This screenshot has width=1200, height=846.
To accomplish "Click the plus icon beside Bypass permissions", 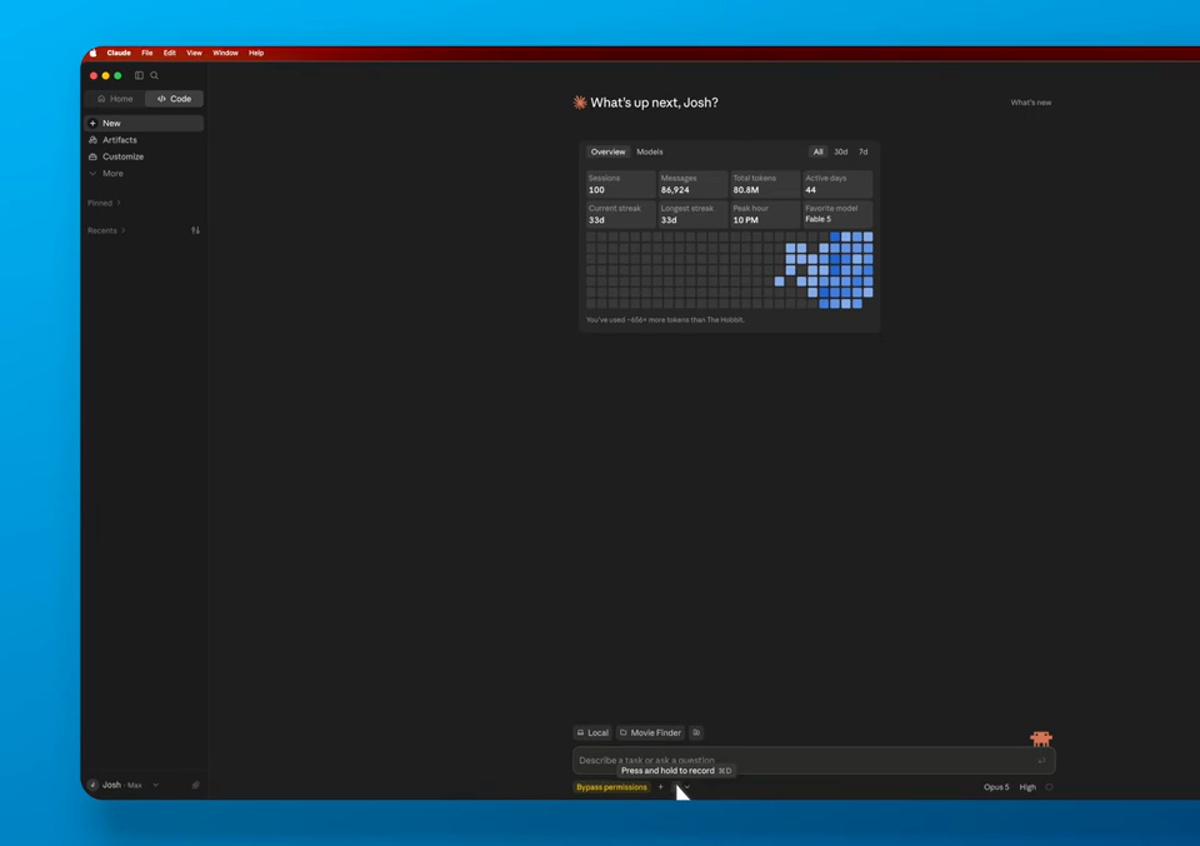I will pyautogui.click(x=660, y=787).
